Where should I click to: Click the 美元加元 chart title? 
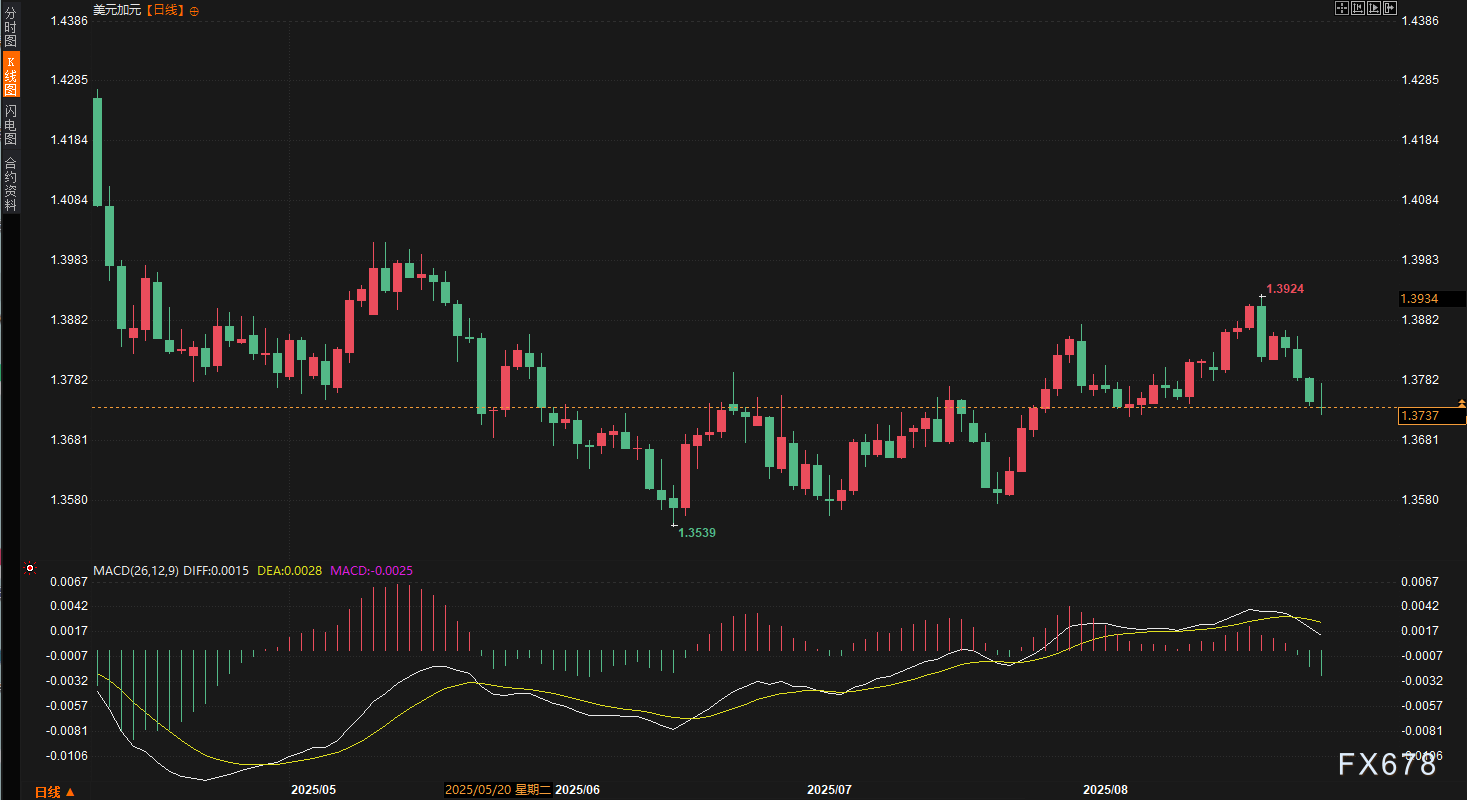pos(117,10)
